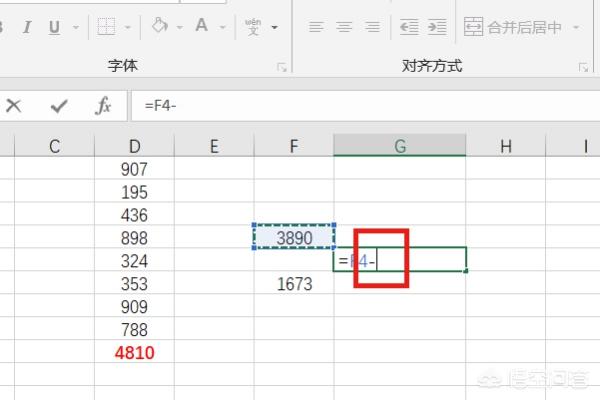Click inside the editing cell =F4-
Viewport: 600px width, 400px height.
click(x=400, y=260)
